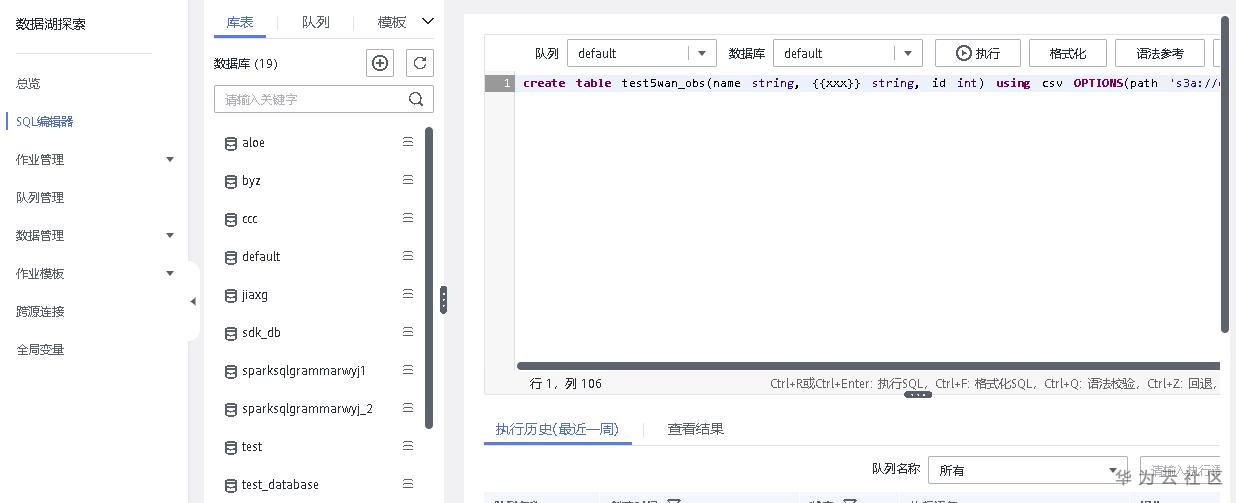Refresh the database list
1236x503 pixels.
click(x=421, y=63)
